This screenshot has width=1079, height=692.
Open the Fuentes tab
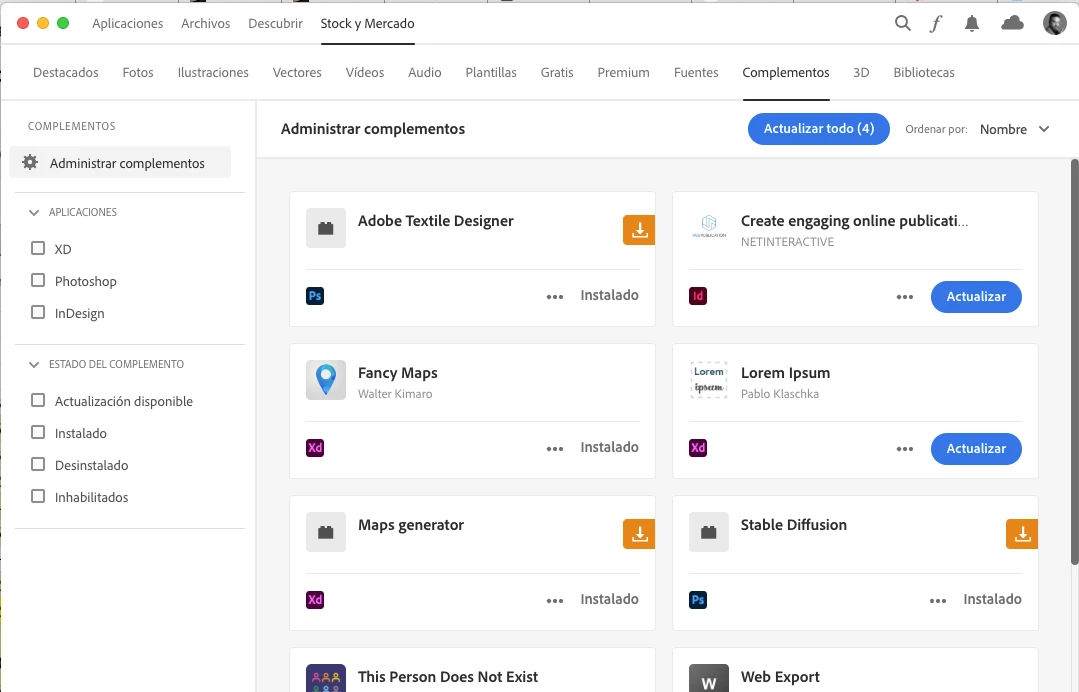[696, 72]
